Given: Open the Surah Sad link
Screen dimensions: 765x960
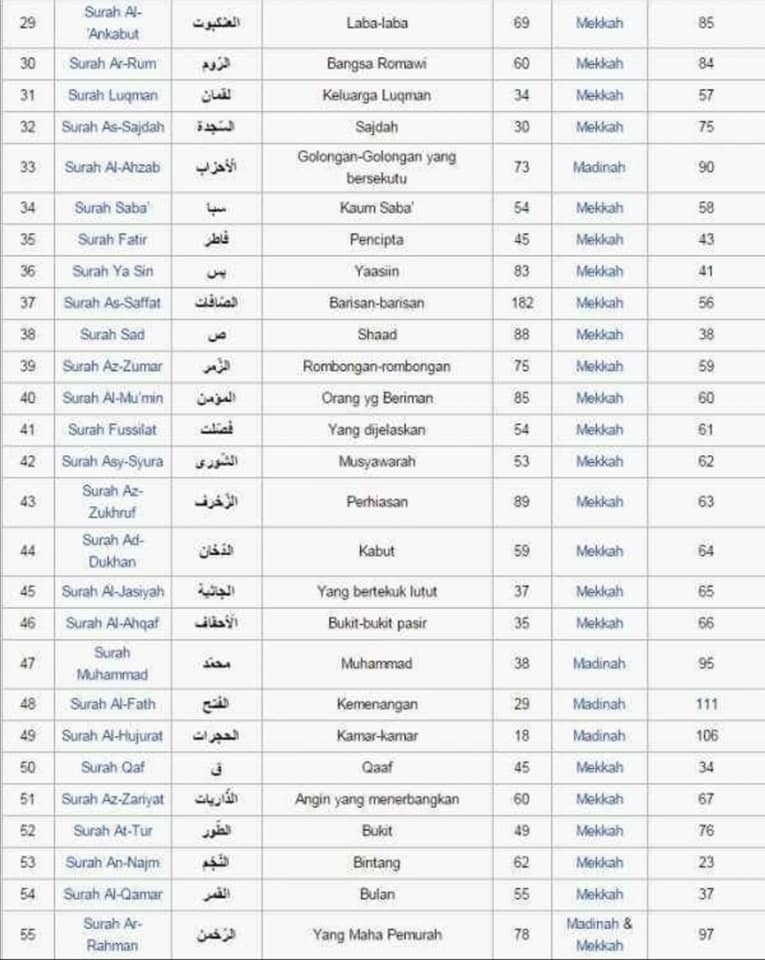Looking at the screenshot, I should click(113, 335).
